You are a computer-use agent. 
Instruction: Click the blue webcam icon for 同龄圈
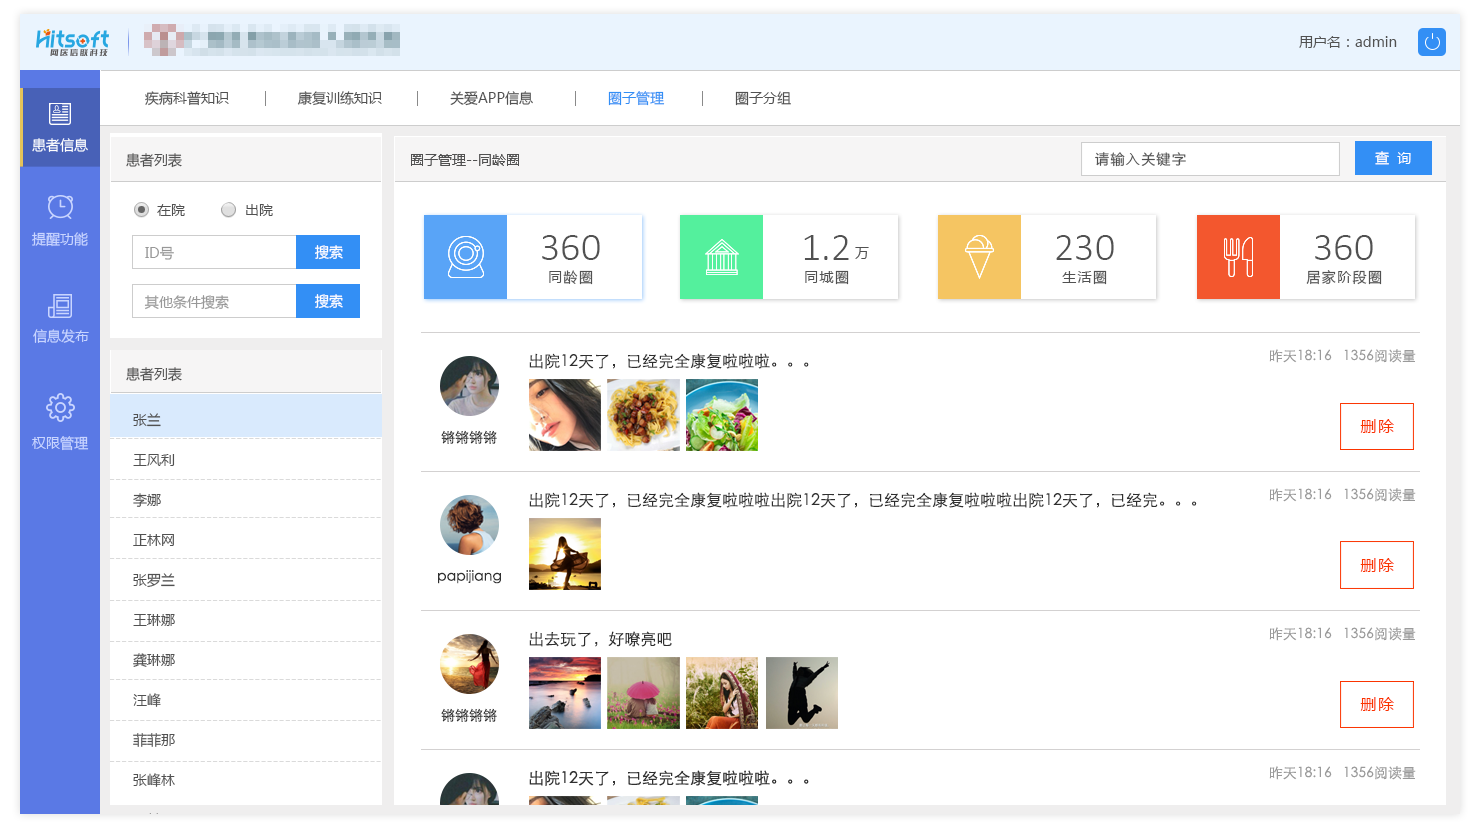(x=465, y=257)
